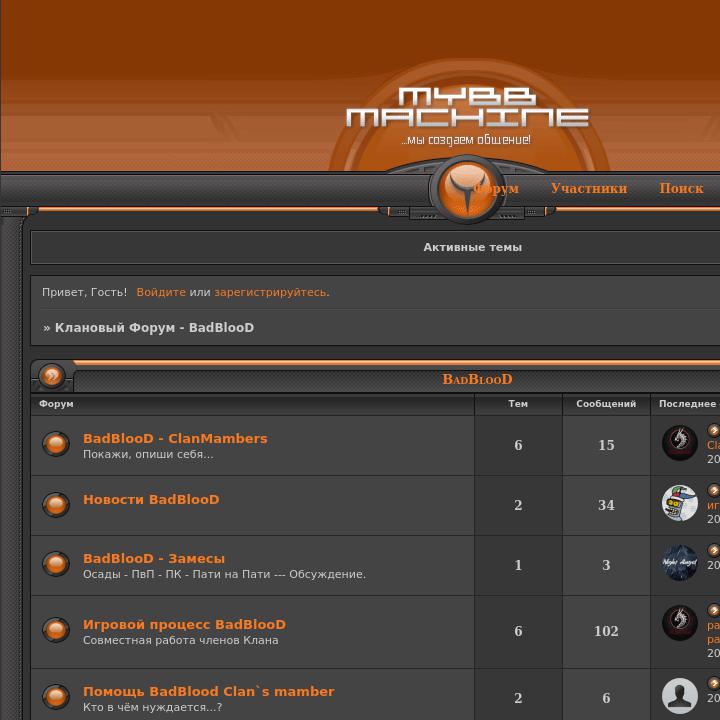720x720 pixels.
Task: Click 'Осады - ПвП - ПК' description text
Action: (x=224, y=574)
